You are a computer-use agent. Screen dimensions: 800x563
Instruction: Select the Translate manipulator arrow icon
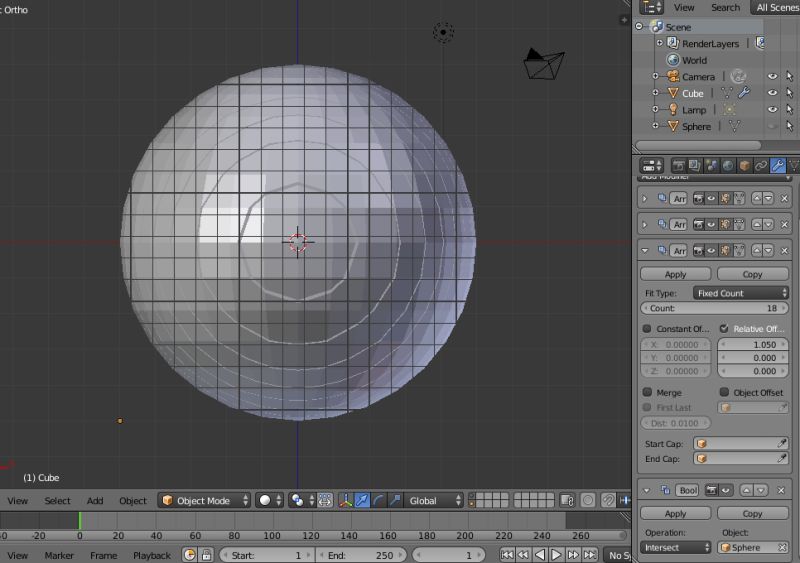point(362,501)
